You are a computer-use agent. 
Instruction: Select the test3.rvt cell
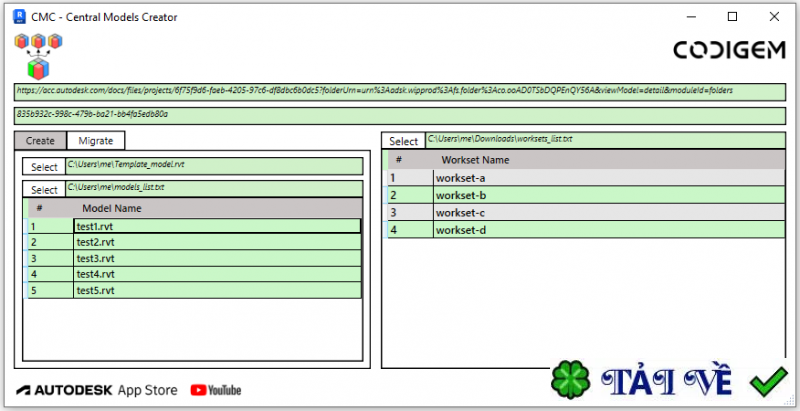217,258
